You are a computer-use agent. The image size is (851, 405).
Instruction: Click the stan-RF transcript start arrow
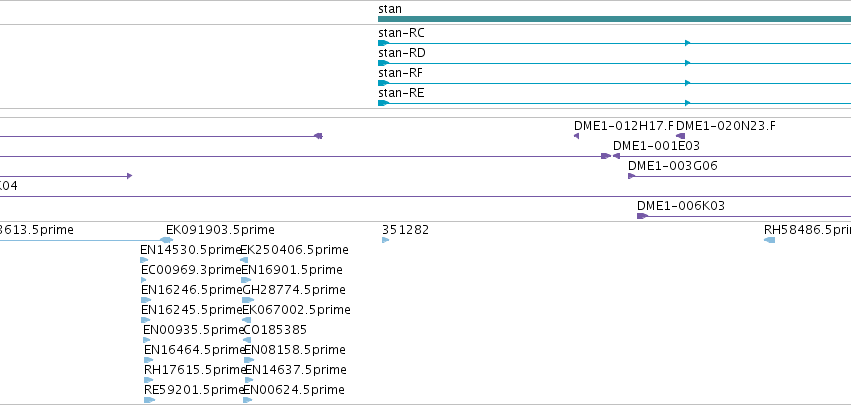coord(383,83)
